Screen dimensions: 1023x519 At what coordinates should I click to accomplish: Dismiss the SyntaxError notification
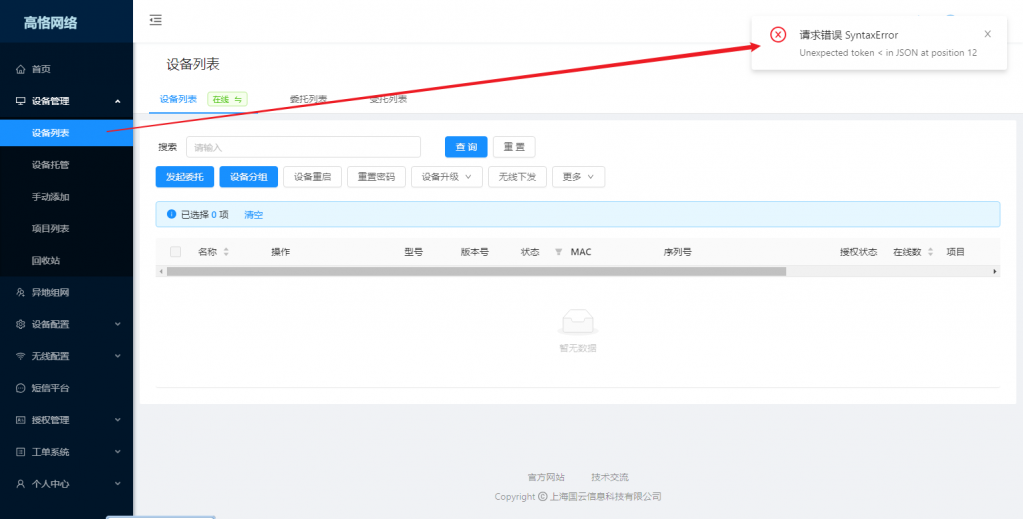pyautogui.click(x=988, y=34)
